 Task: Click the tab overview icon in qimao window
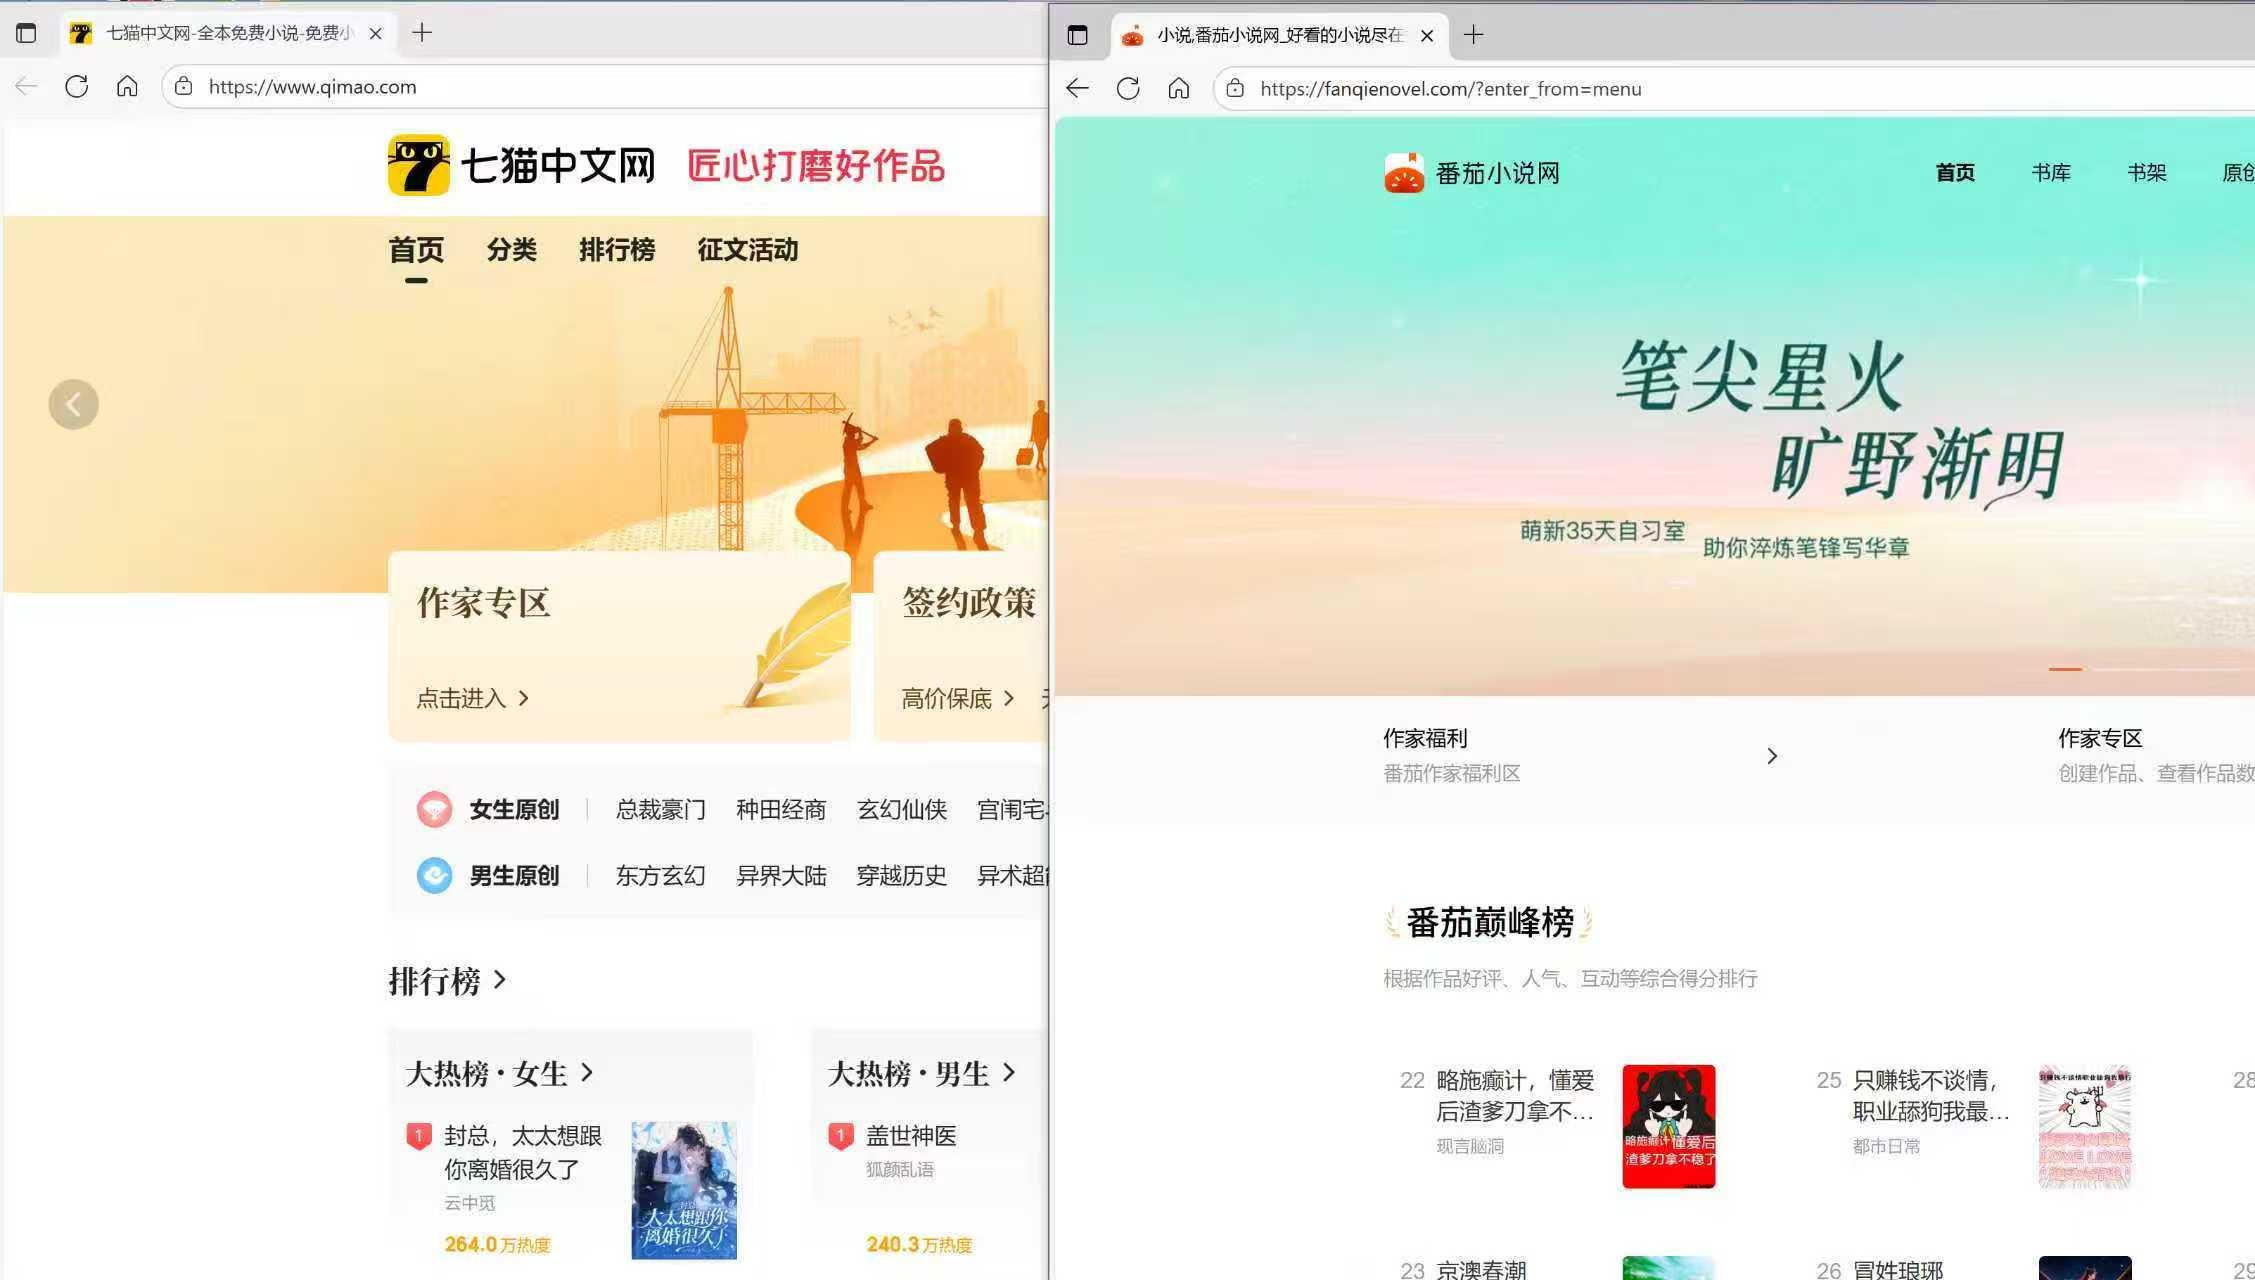[x=26, y=32]
